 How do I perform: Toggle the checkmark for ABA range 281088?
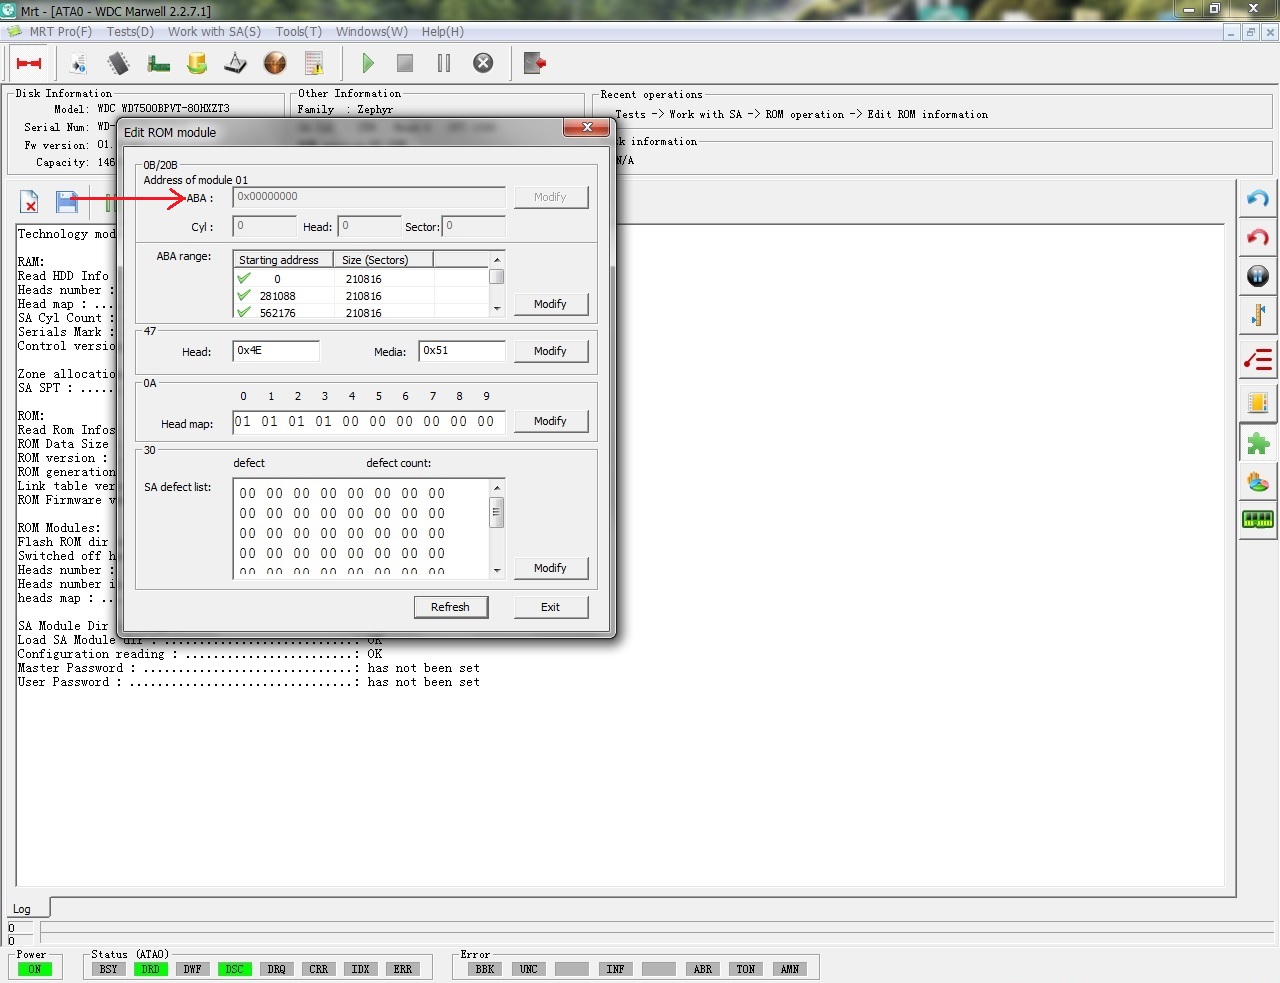pyautogui.click(x=244, y=295)
